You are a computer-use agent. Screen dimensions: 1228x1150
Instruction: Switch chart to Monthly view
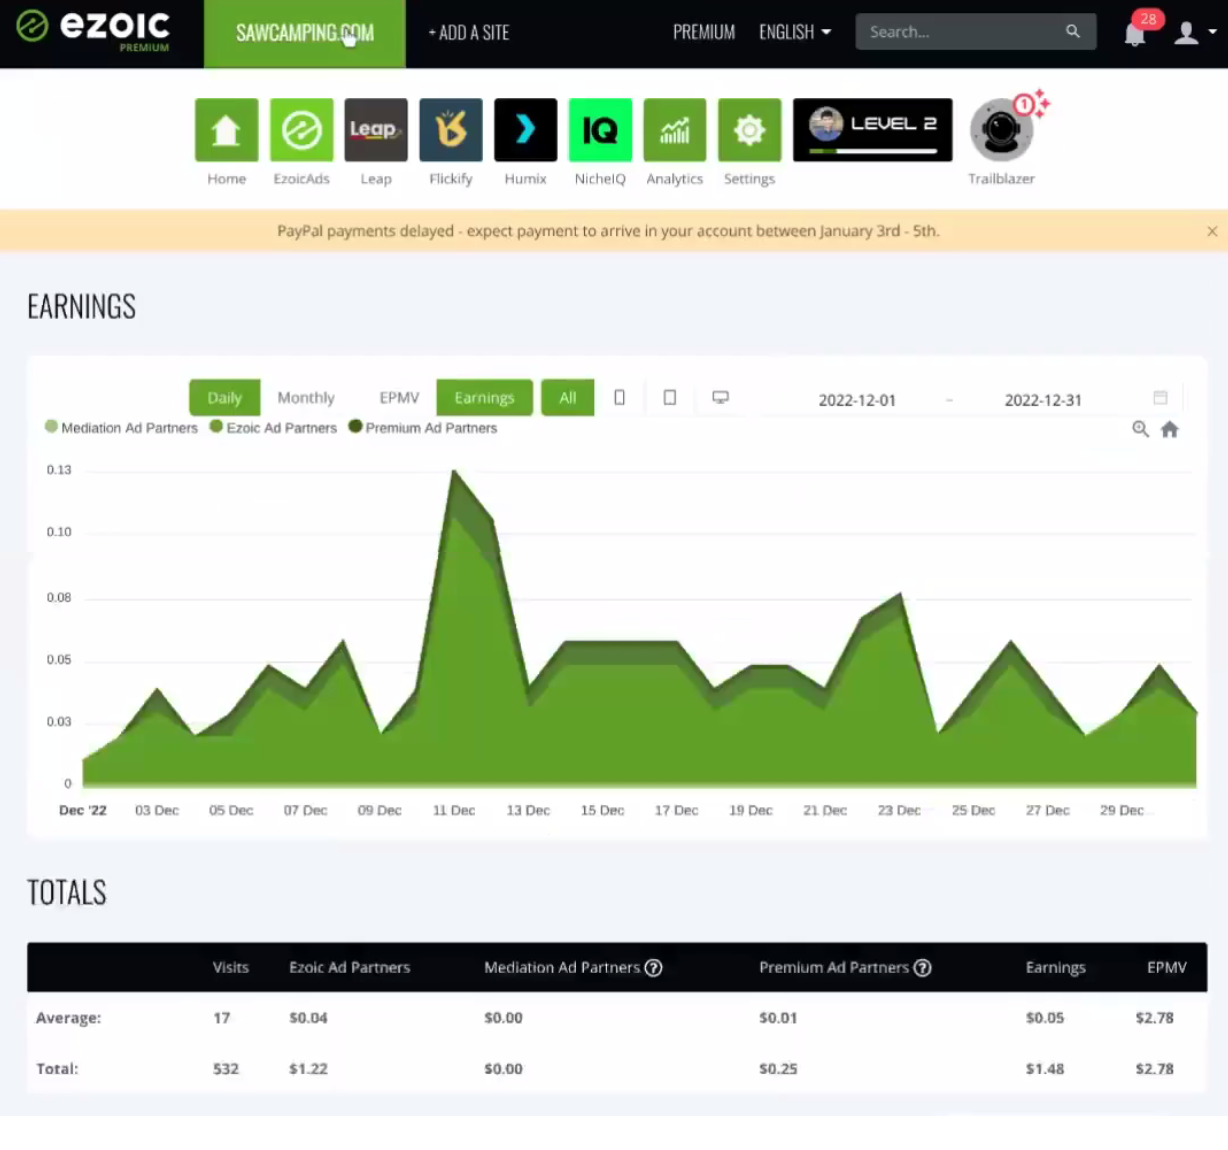306,397
